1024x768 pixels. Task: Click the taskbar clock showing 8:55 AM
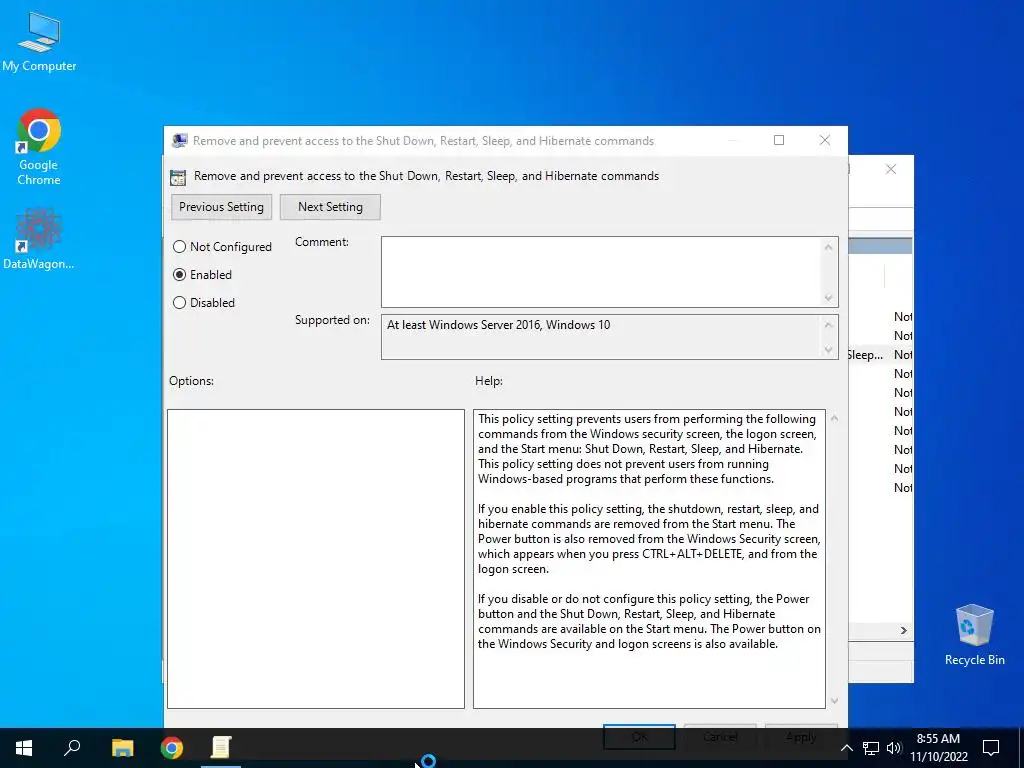click(x=938, y=748)
